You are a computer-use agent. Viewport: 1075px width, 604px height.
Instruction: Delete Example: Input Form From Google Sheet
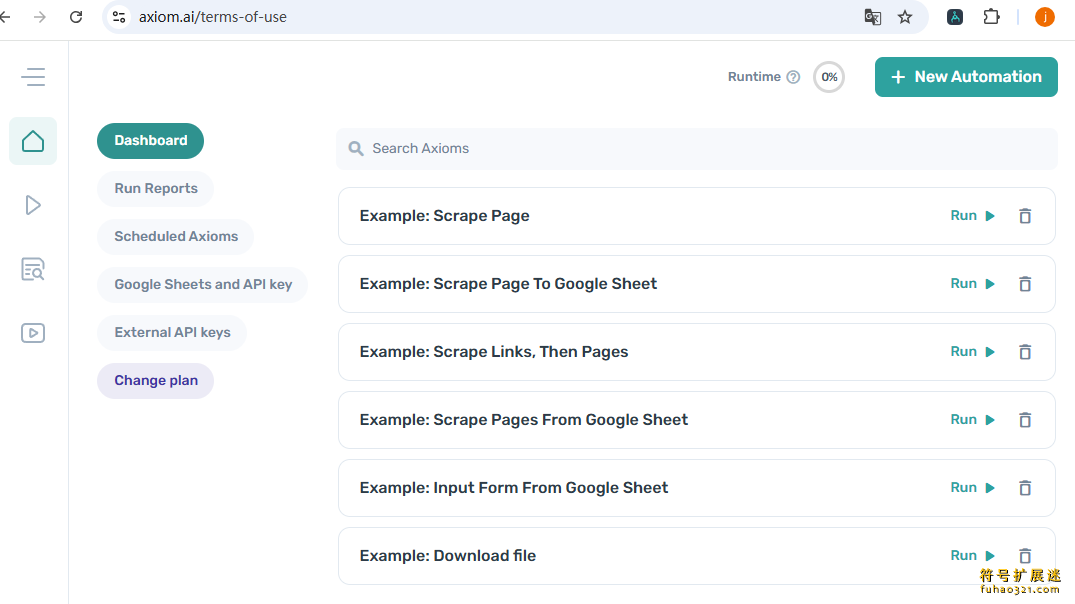1025,487
